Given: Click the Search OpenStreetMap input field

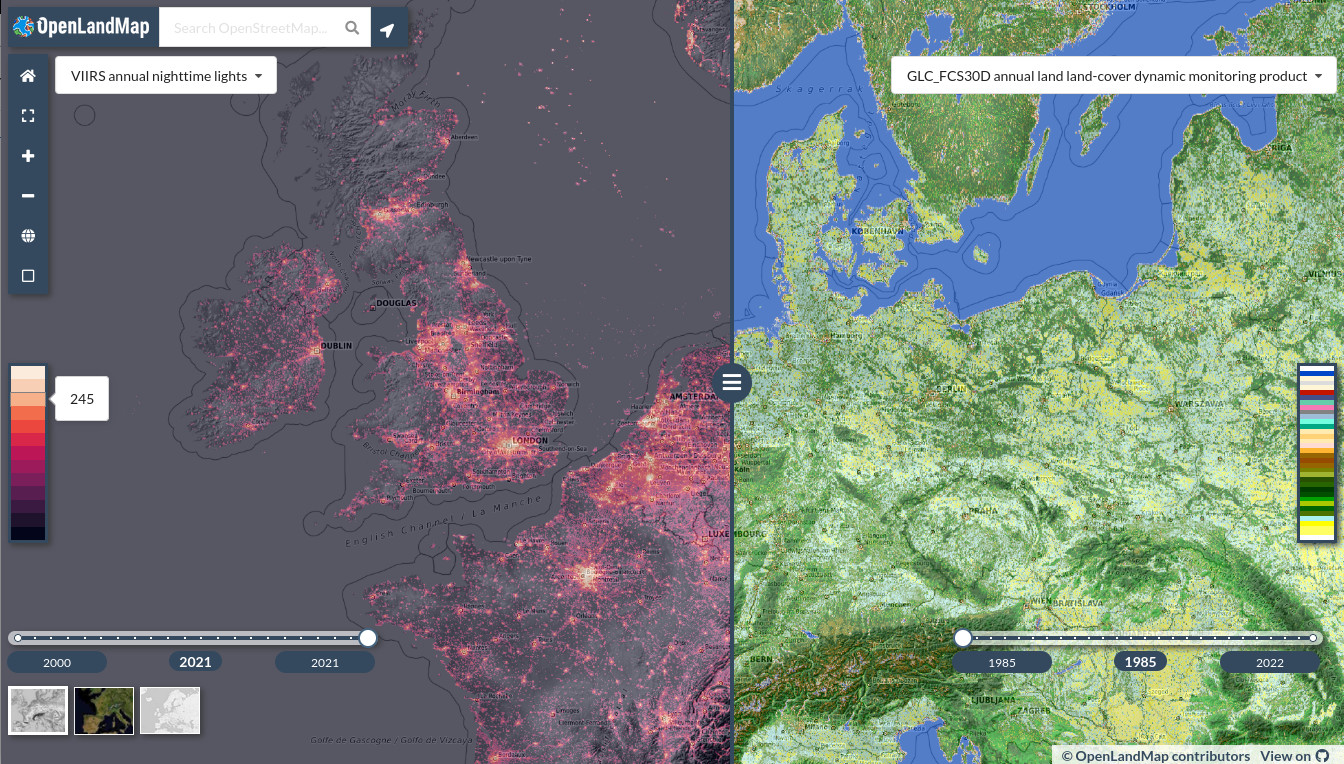Looking at the screenshot, I should click(250, 27).
